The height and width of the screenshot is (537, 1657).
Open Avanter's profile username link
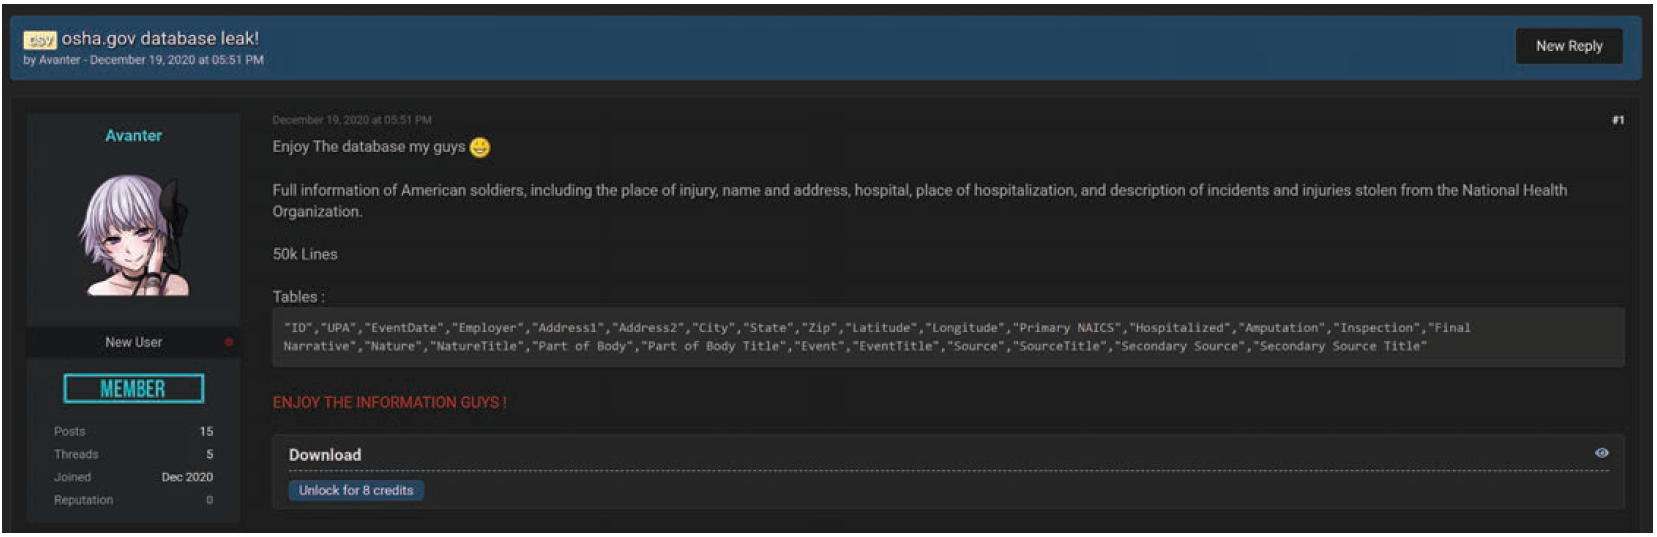tap(134, 136)
